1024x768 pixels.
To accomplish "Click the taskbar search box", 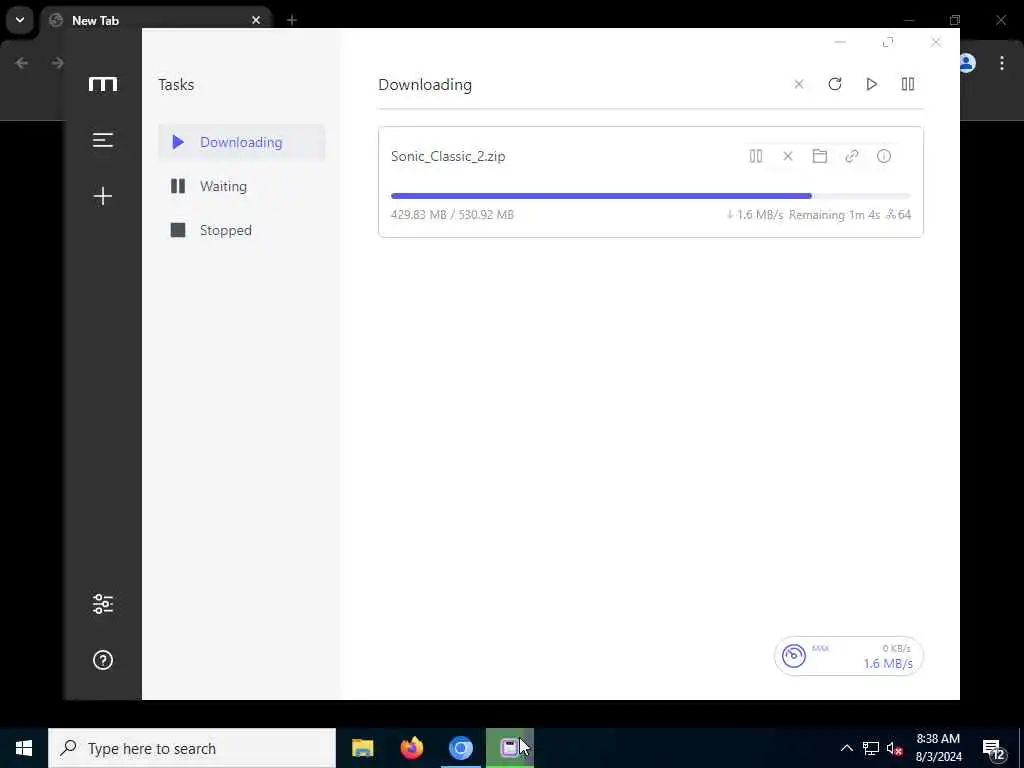I will pos(192,748).
